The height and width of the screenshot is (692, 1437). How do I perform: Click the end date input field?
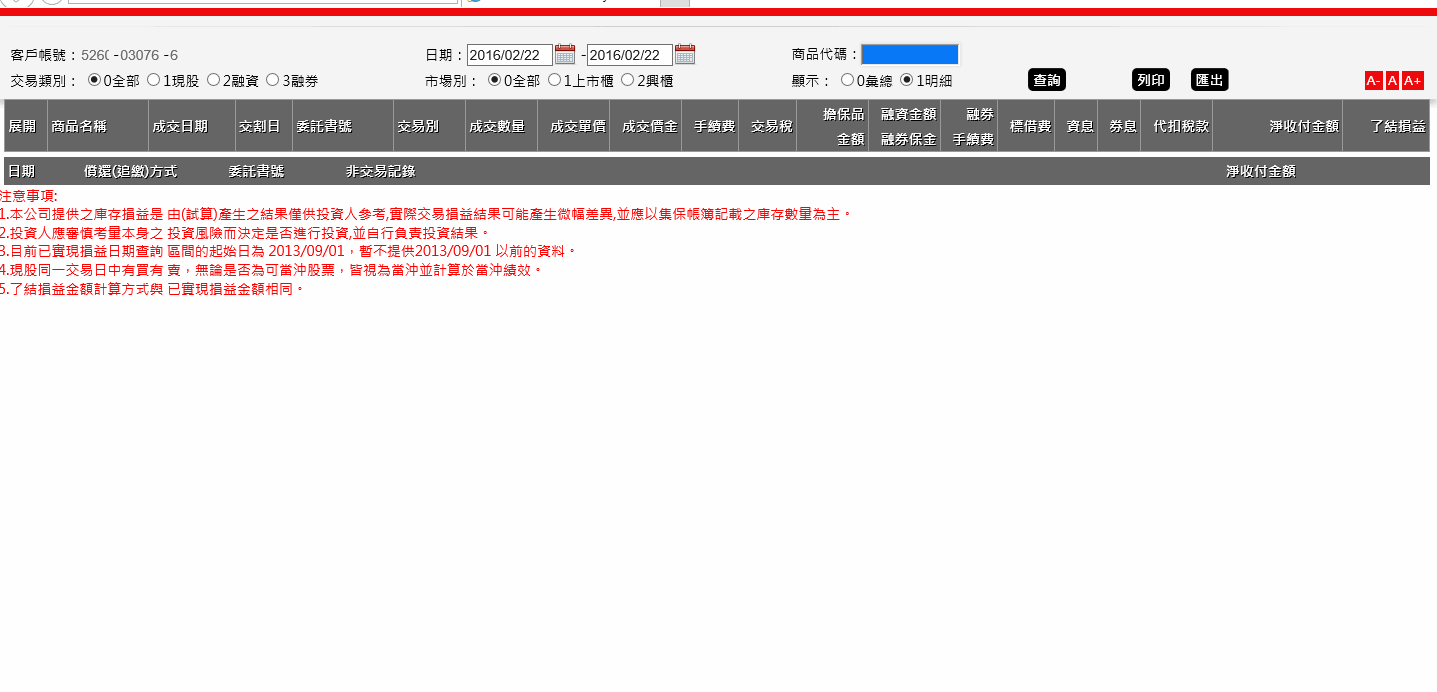pyautogui.click(x=629, y=55)
